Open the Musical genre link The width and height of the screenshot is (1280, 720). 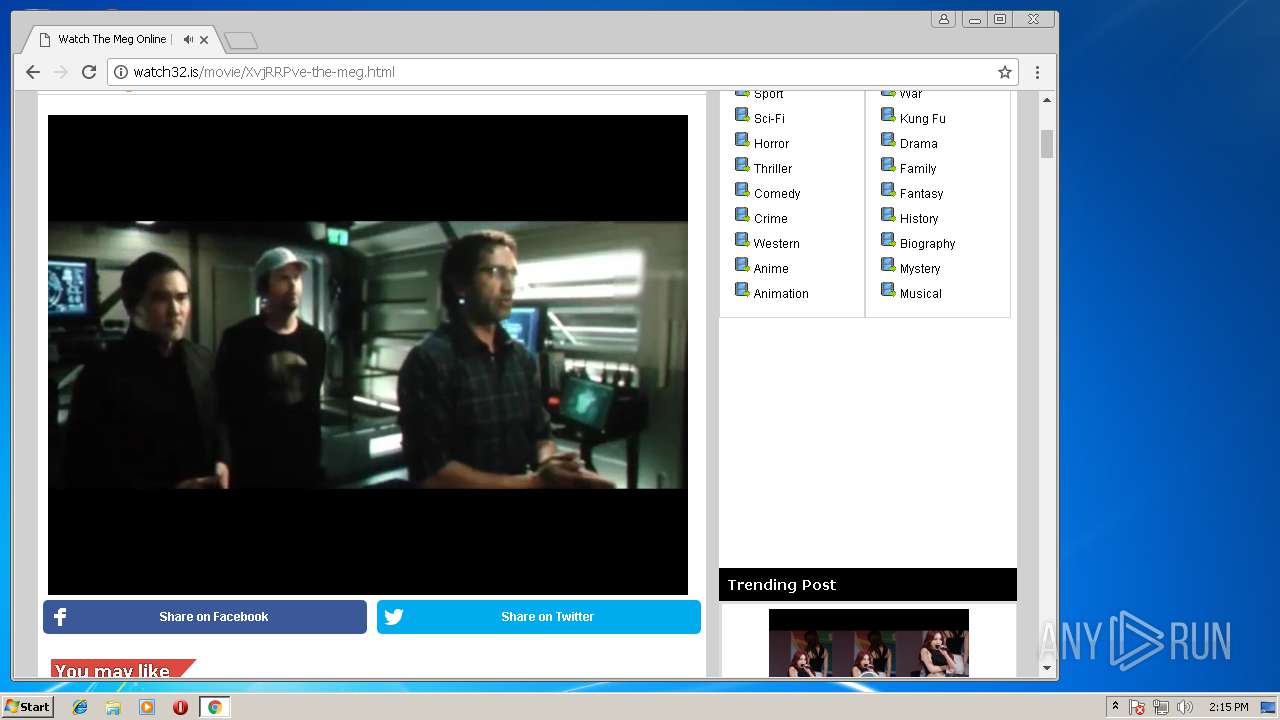pos(921,294)
